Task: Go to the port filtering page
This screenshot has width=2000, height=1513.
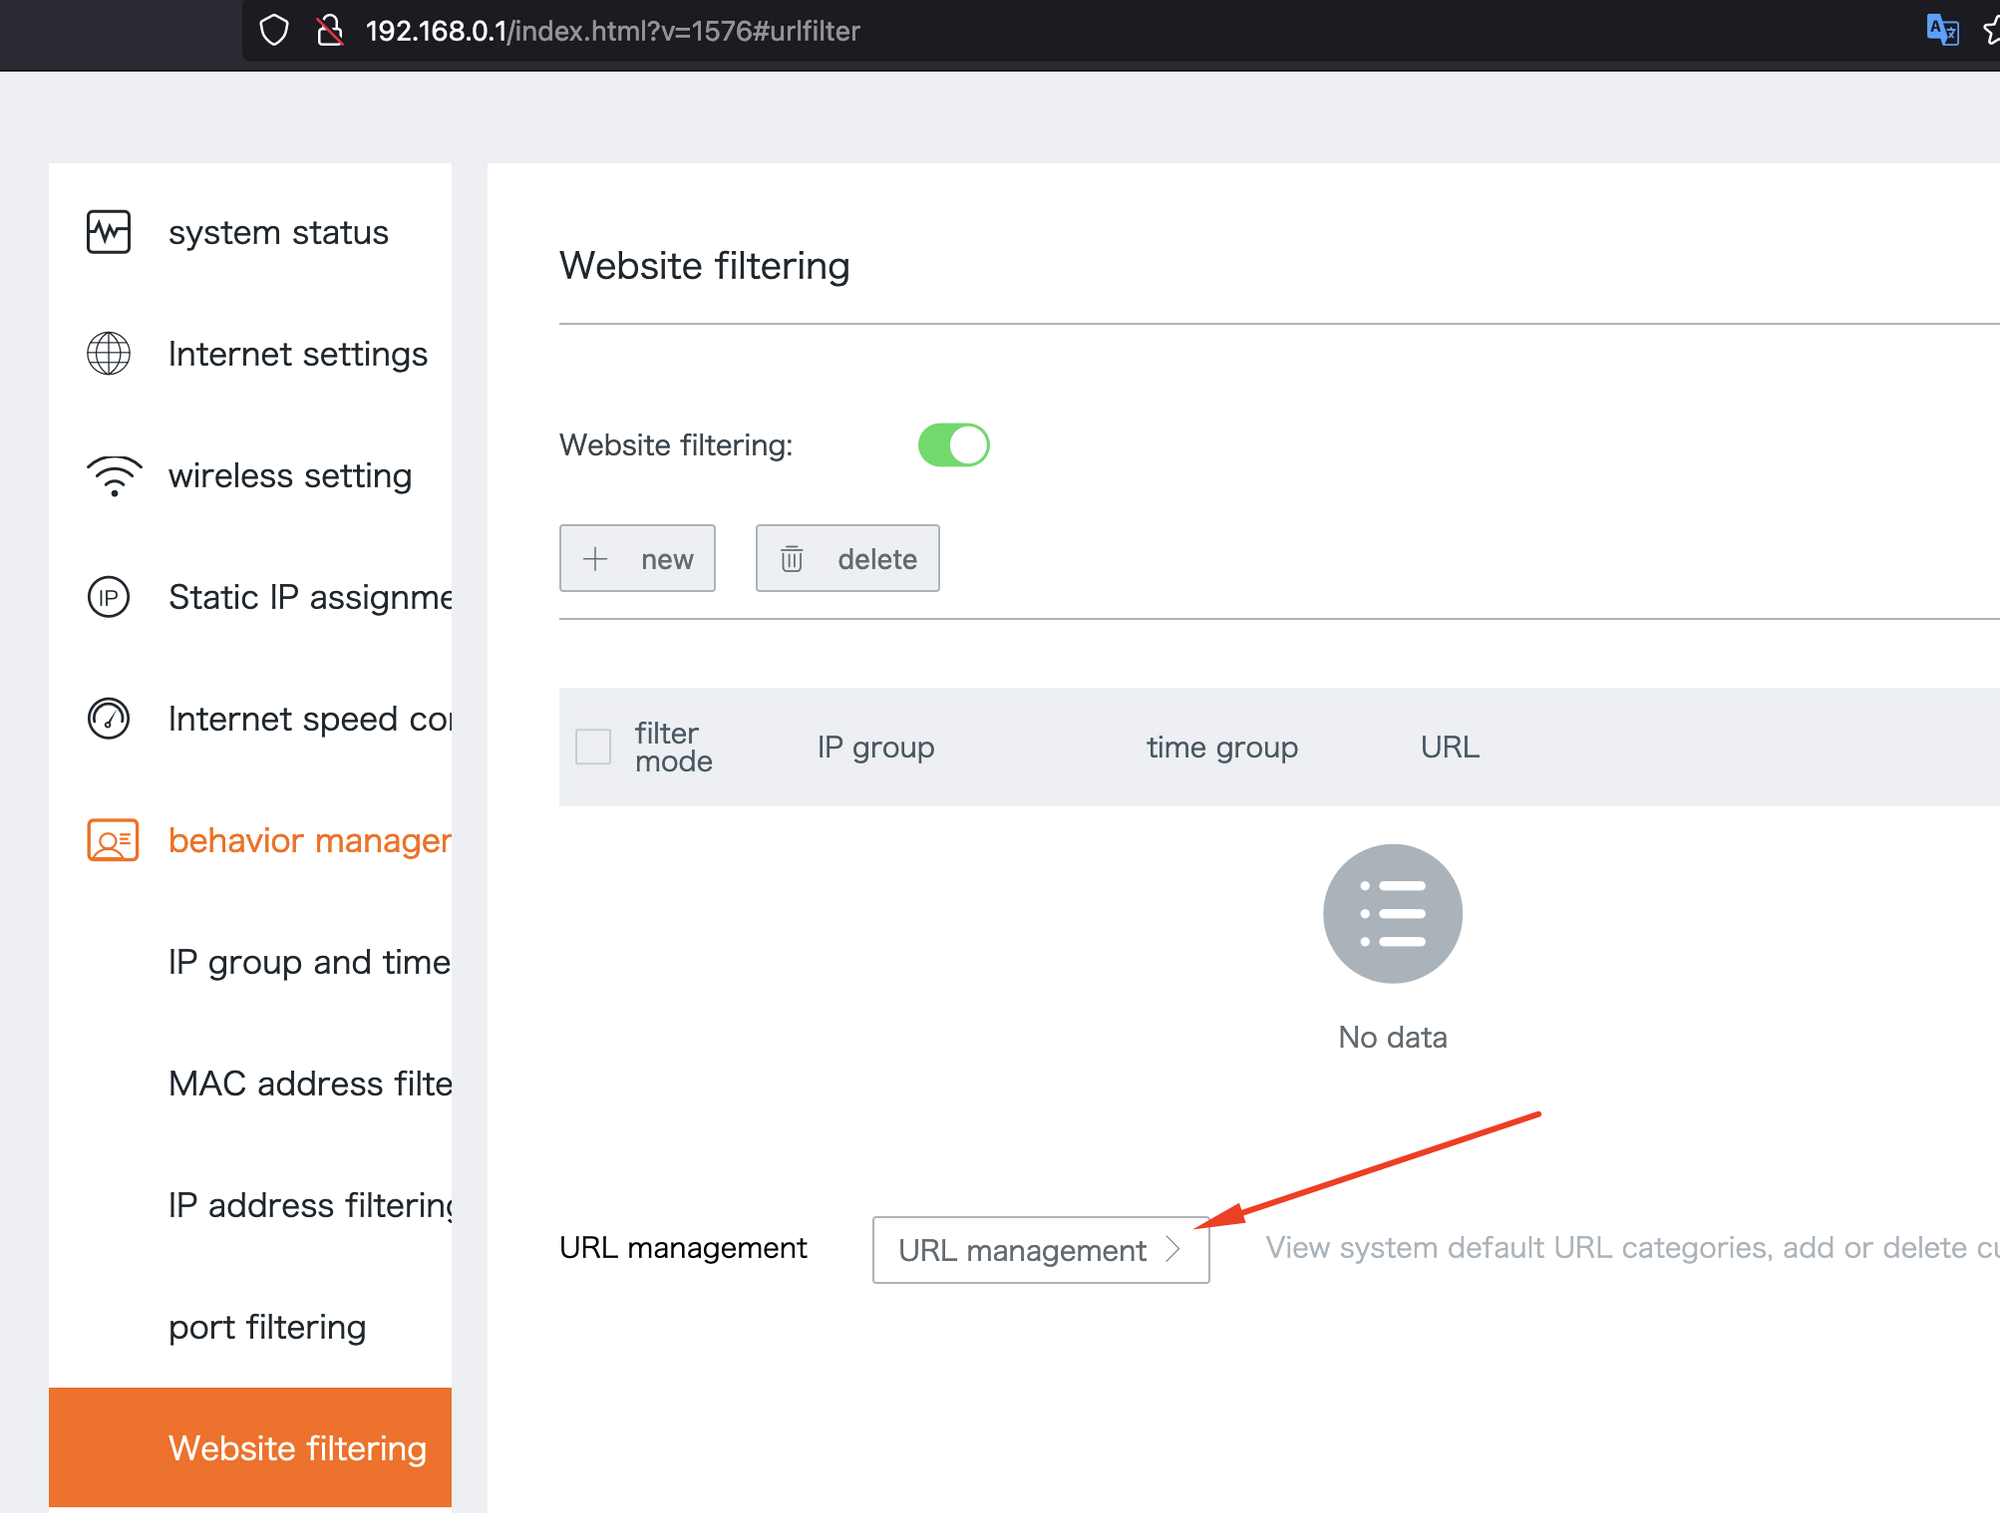Action: (x=267, y=1327)
